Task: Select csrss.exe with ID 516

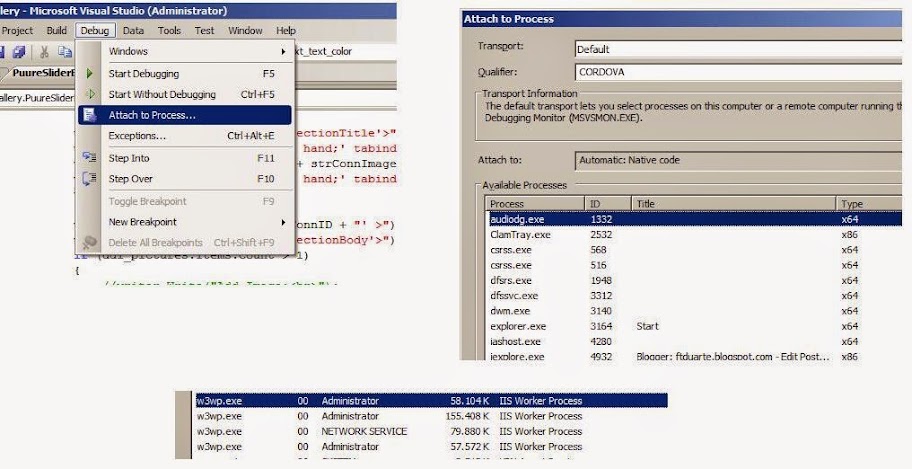Action: (x=694, y=265)
